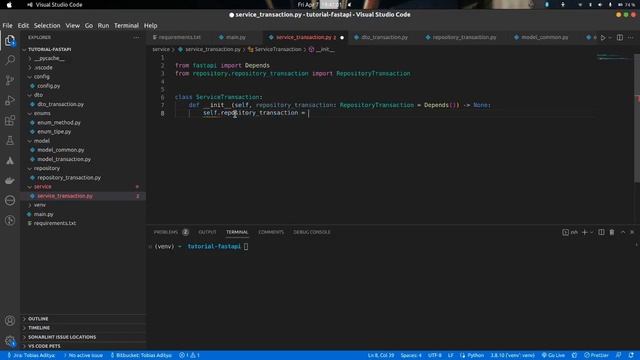Open the Extensions view
The image size is (640, 360).
(10, 120)
